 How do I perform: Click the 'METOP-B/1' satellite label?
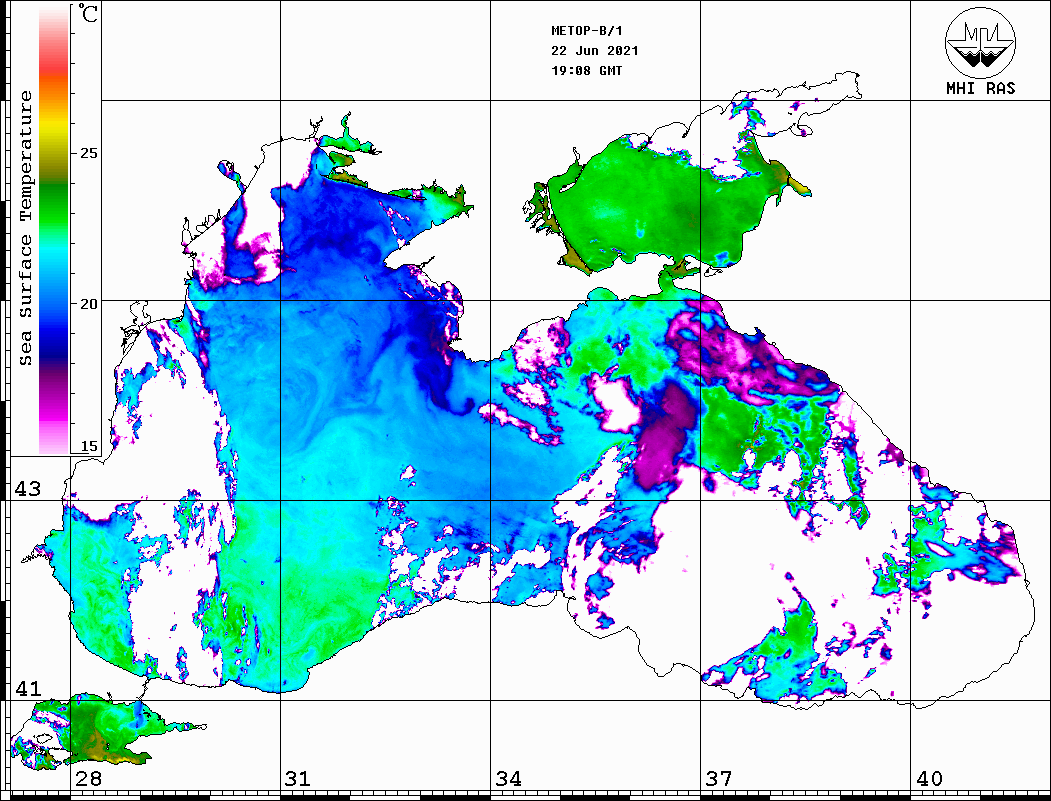[587, 31]
